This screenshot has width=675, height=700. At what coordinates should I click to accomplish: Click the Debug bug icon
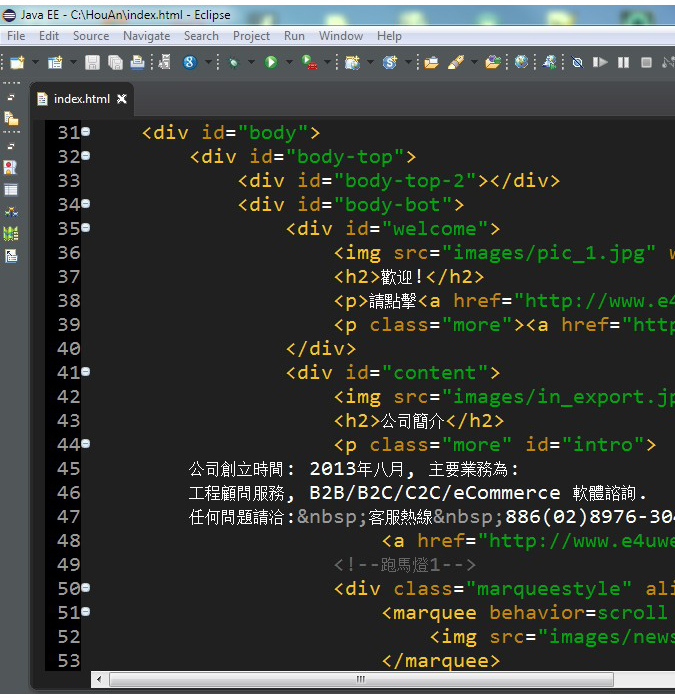(233, 62)
